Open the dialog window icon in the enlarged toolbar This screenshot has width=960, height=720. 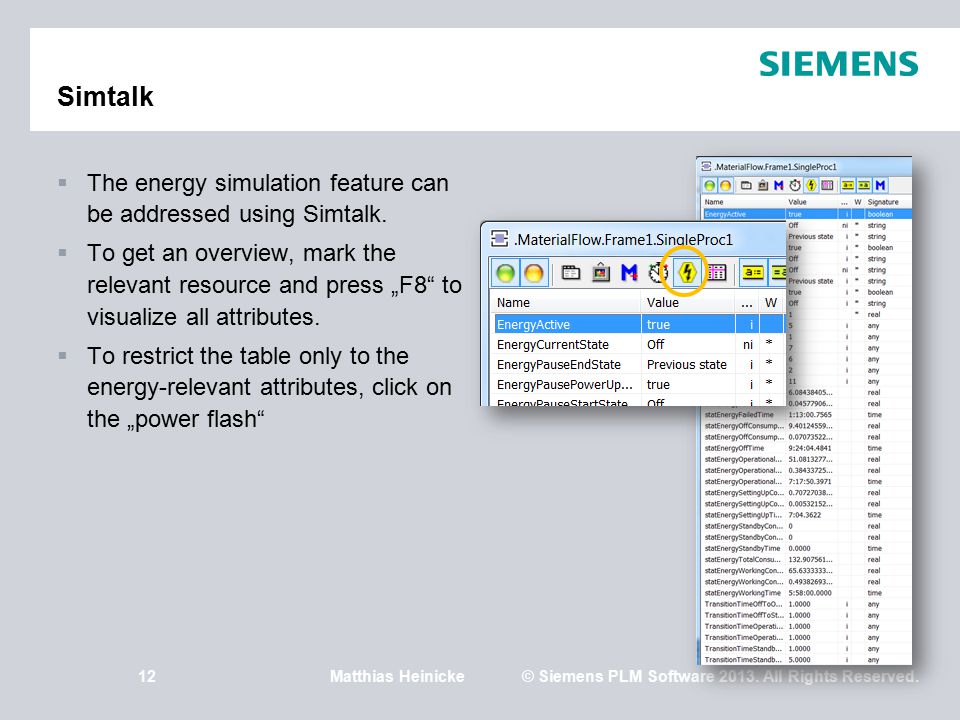coord(571,272)
